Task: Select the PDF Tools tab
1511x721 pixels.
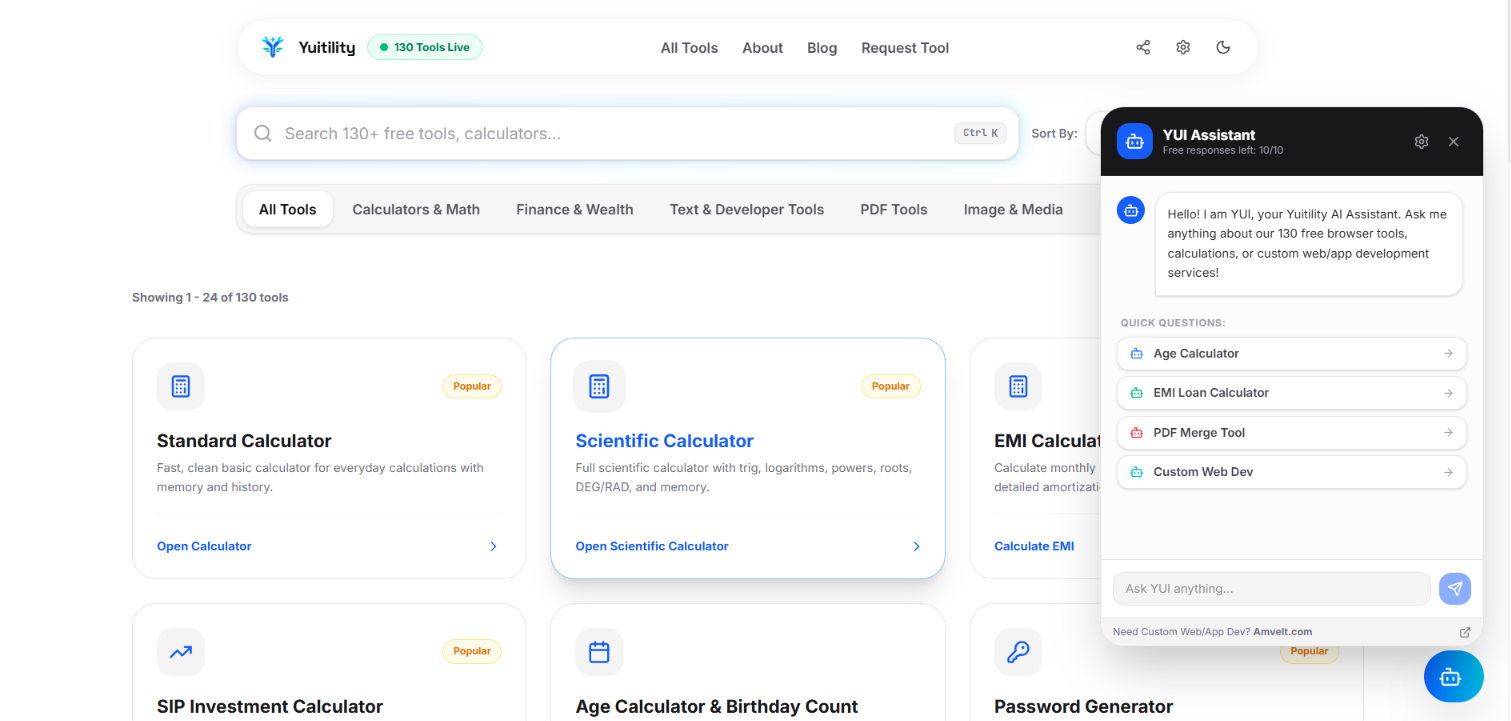Action: pos(894,209)
